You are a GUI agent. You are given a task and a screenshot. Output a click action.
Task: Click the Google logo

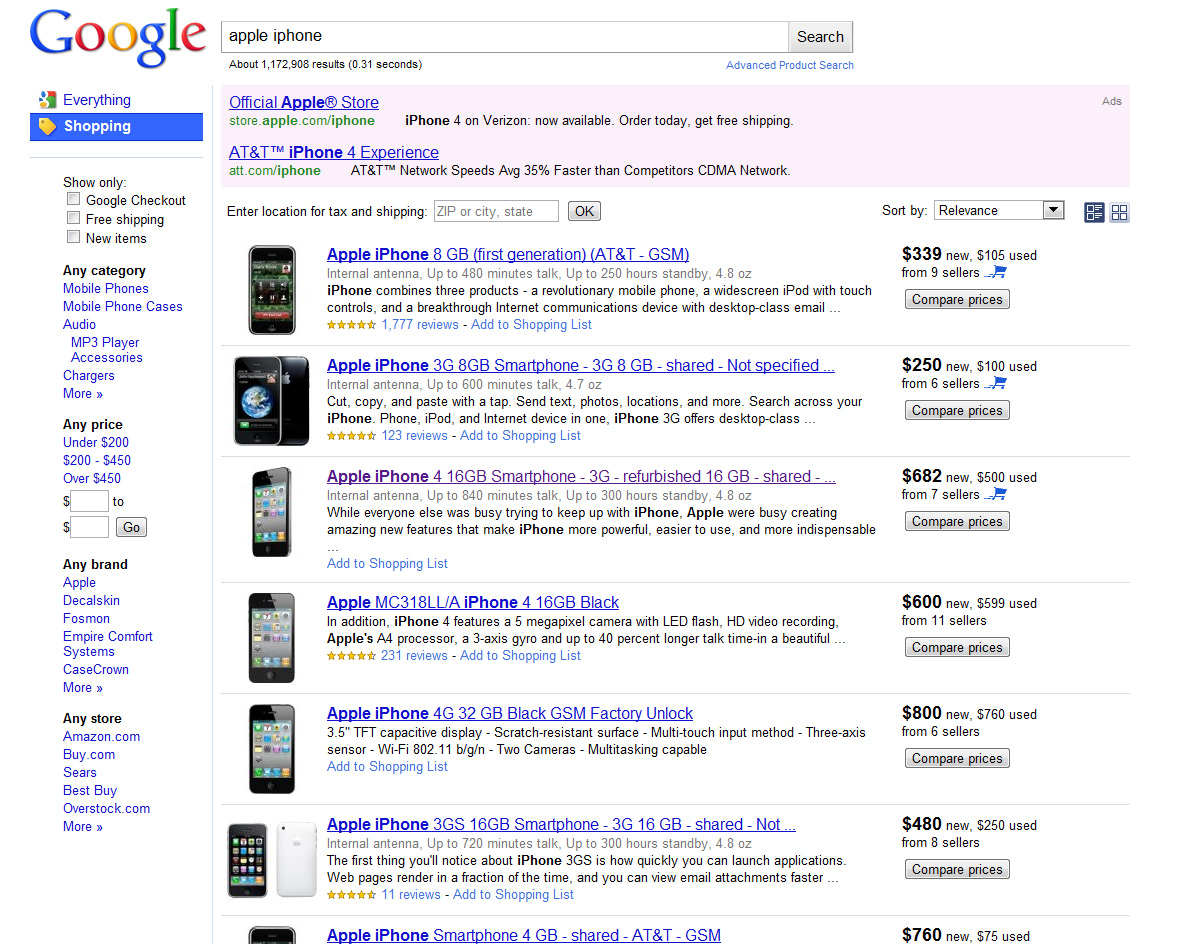click(x=118, y=37)
